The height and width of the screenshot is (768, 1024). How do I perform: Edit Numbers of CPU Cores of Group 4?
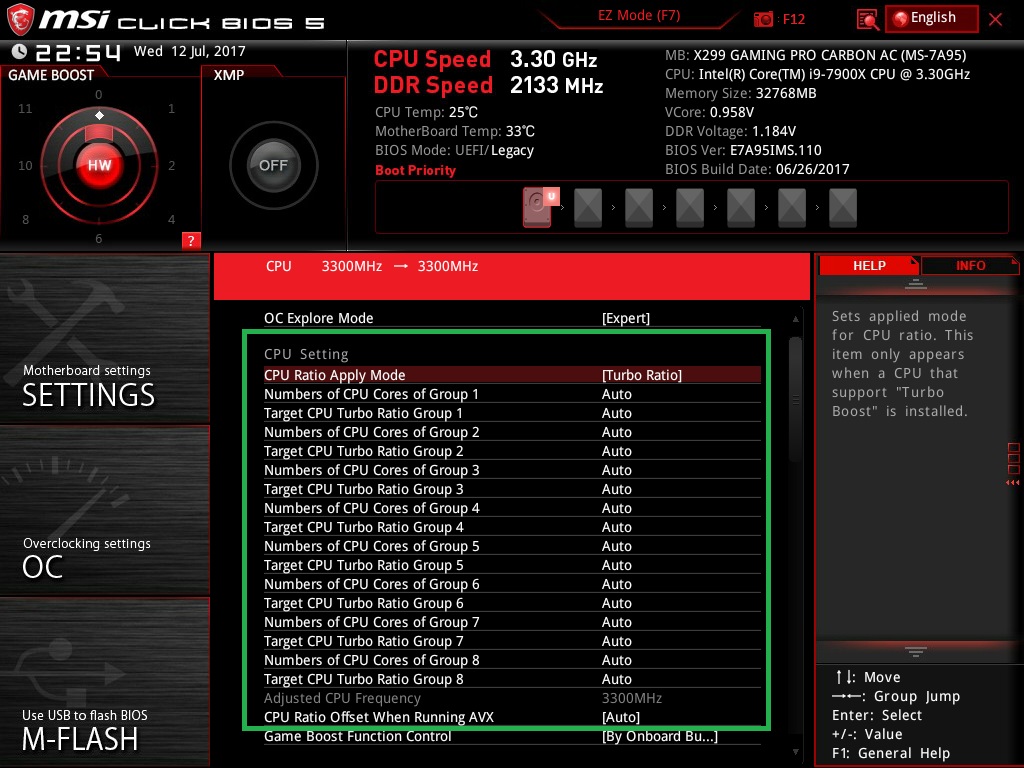point(512,507)
